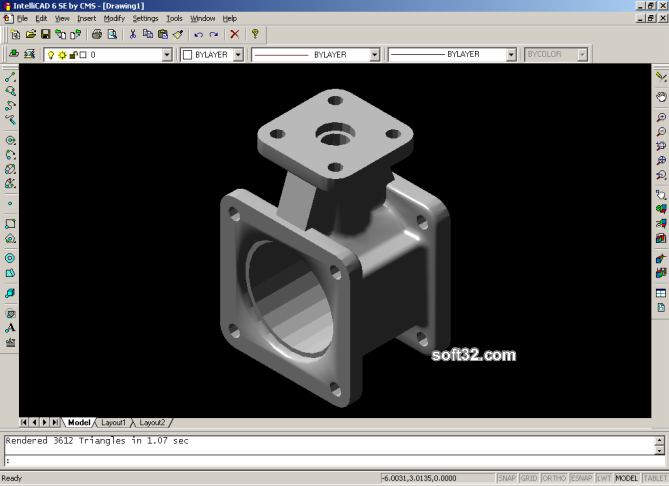Click the printer icon to print
This screenshot has height=486, width=669.
[97, 35]
